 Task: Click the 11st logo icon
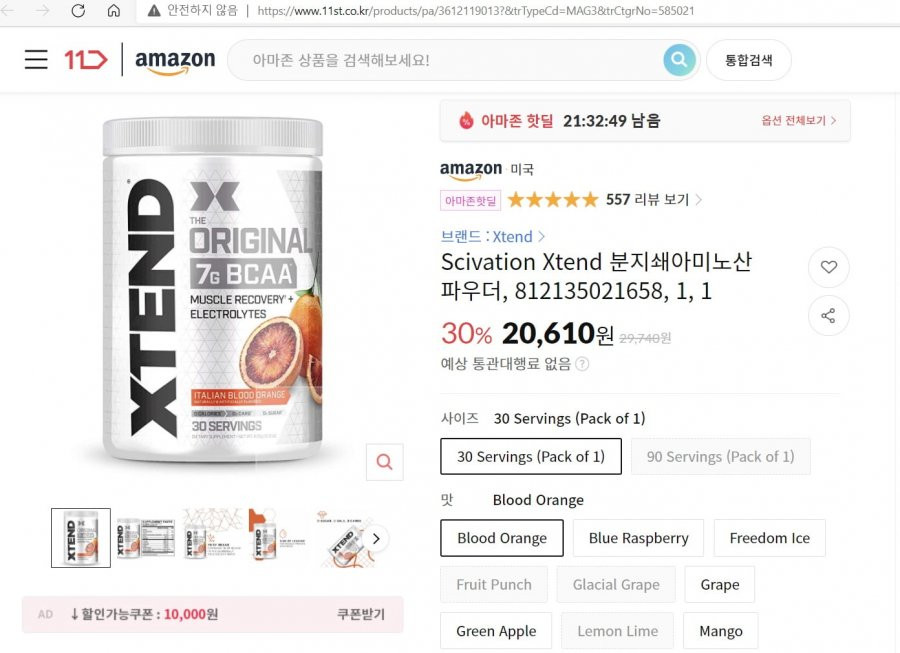[x=86, y=60]
